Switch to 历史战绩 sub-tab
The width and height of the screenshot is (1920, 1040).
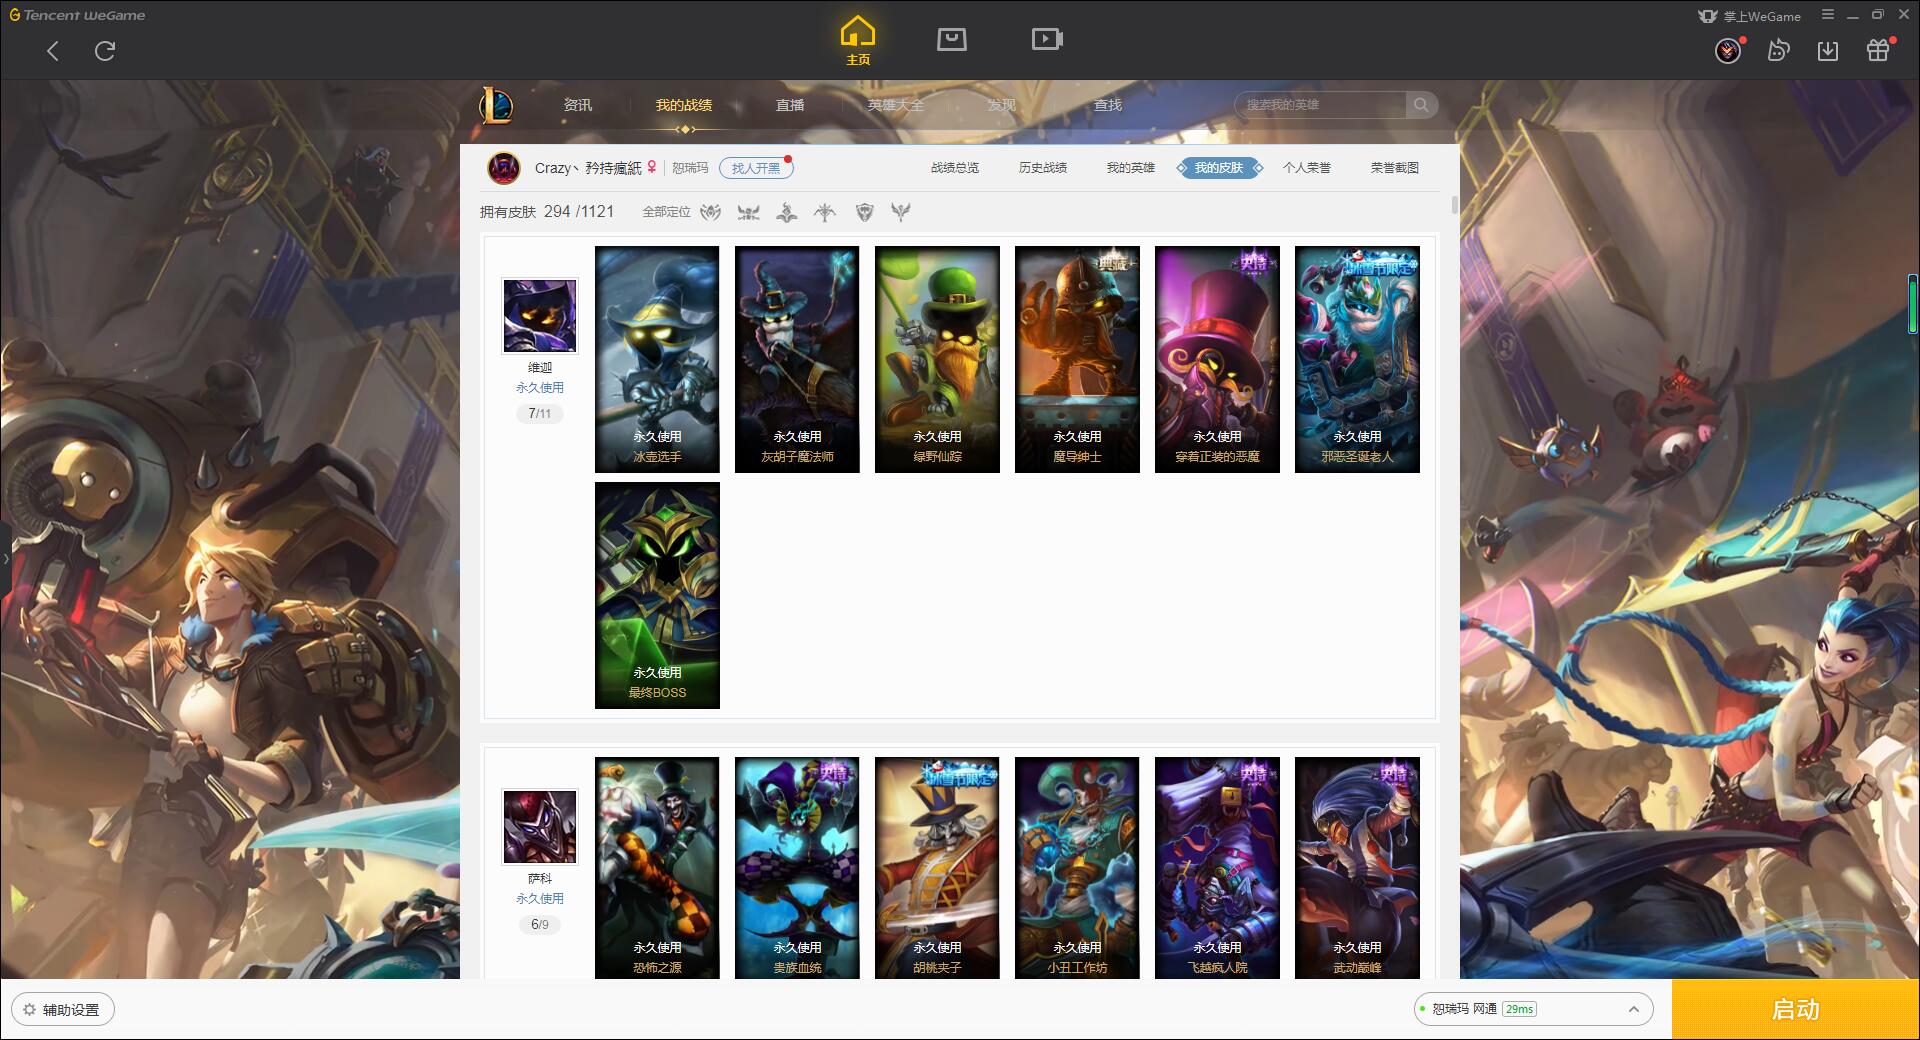click(x=1043, y=168)
